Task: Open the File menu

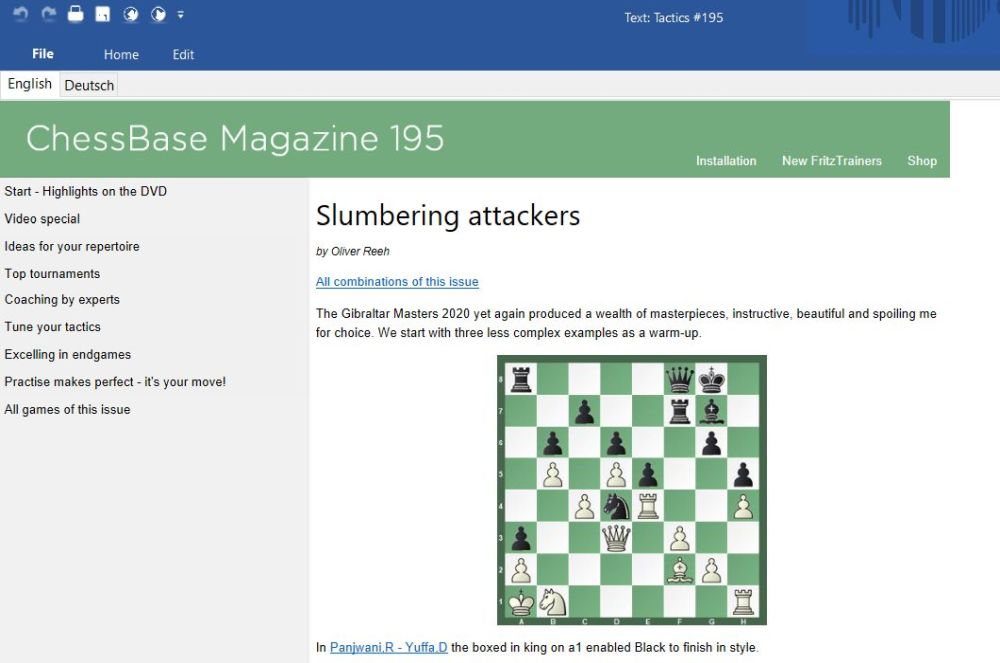Action: tap(42, 54)
